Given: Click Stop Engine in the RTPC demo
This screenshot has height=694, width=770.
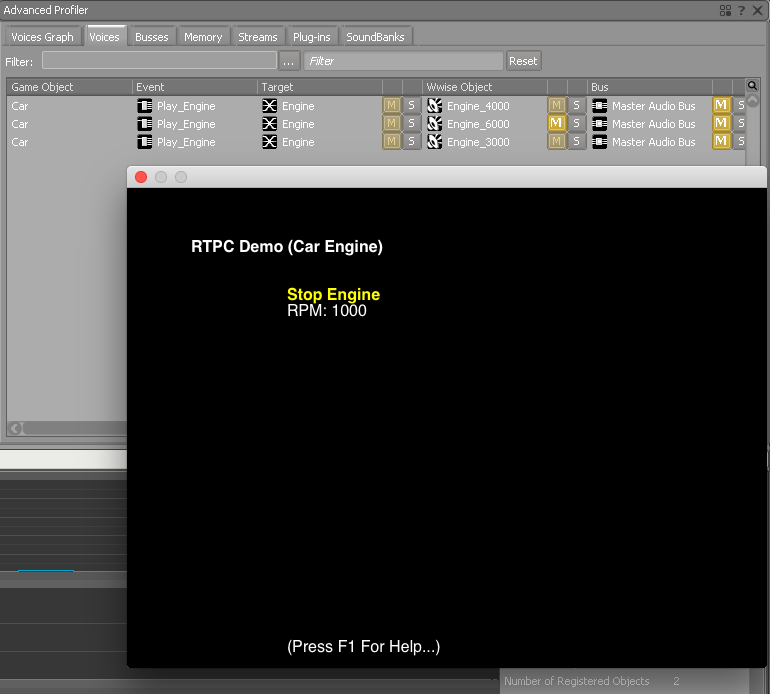Looking at the screenshot, I should (x=333, y=294).
